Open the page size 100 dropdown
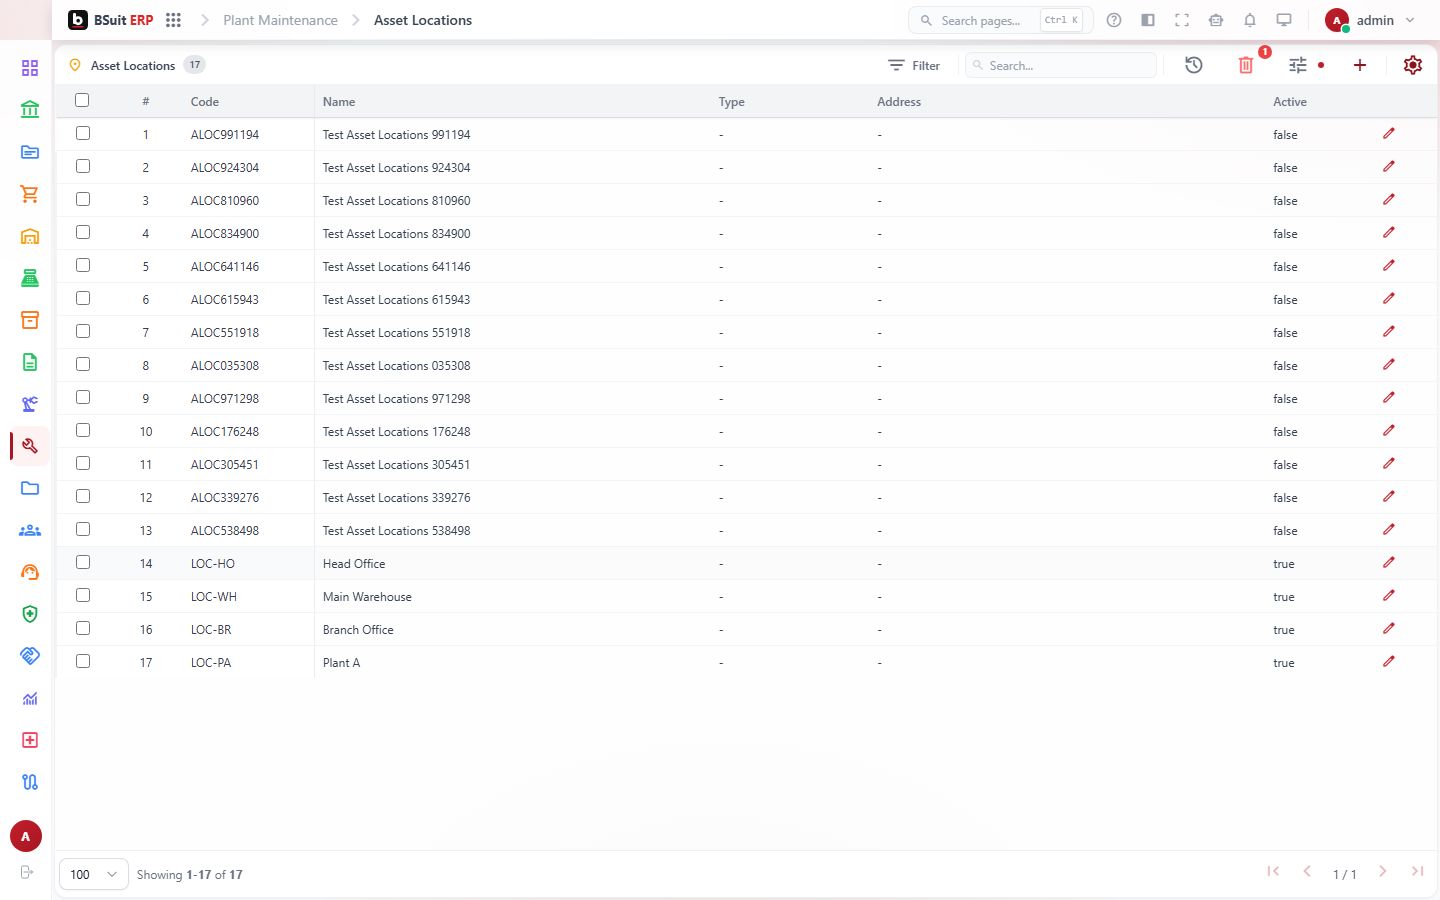1440x900 pixels. 94,874
